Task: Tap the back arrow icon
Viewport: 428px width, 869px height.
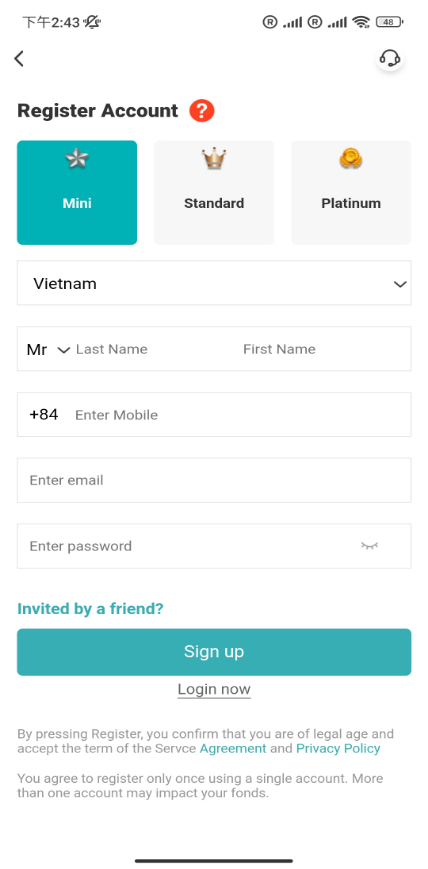Action: 19,59
